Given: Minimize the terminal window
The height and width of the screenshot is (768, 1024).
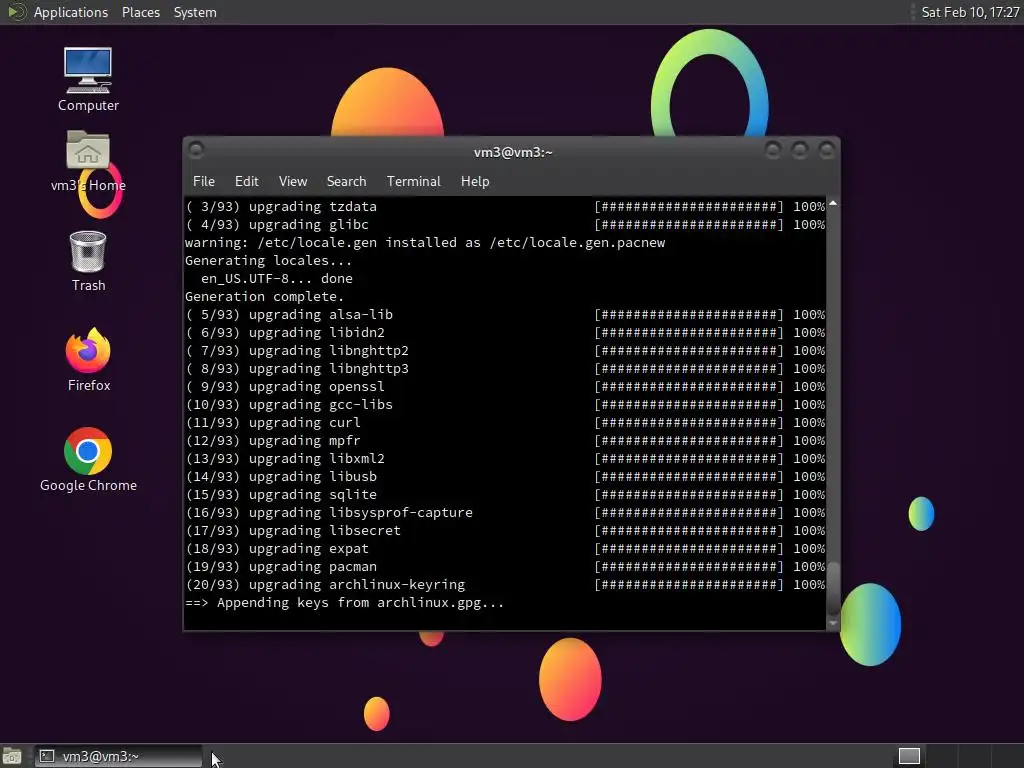Looking at the screenshot, I should click(x=773, y=151).
